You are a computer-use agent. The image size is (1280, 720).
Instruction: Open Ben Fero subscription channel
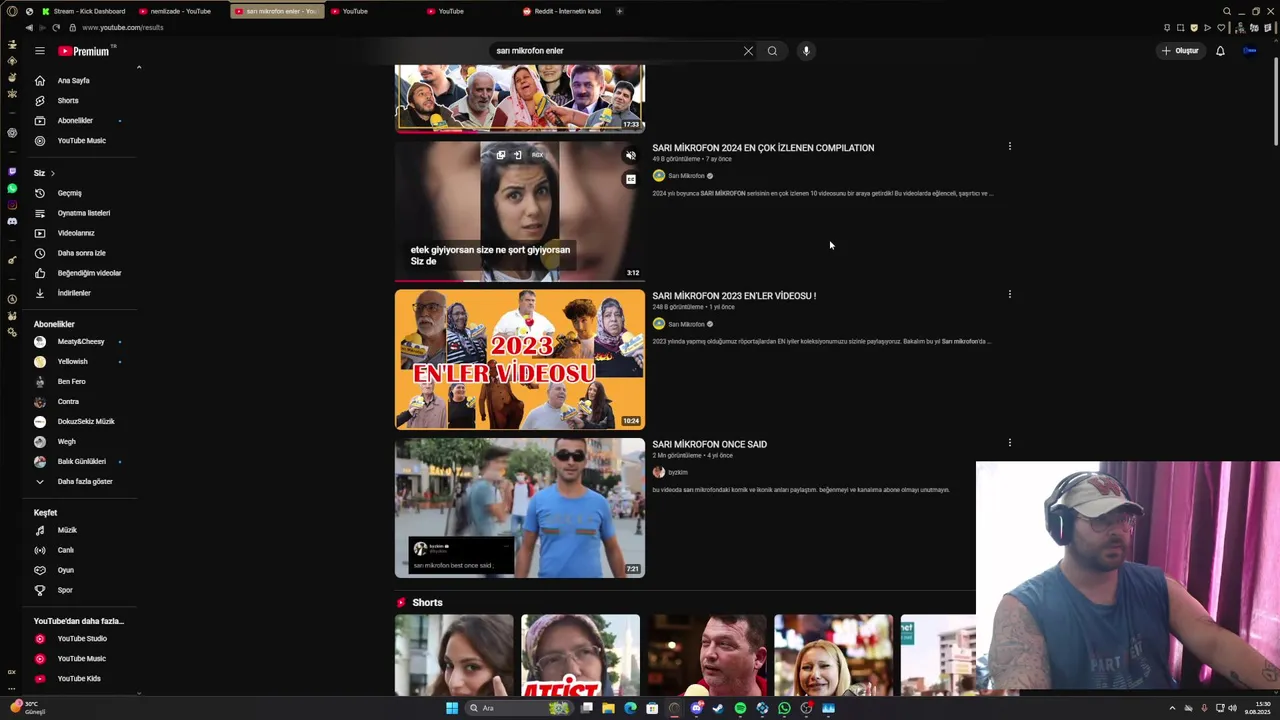71,382
